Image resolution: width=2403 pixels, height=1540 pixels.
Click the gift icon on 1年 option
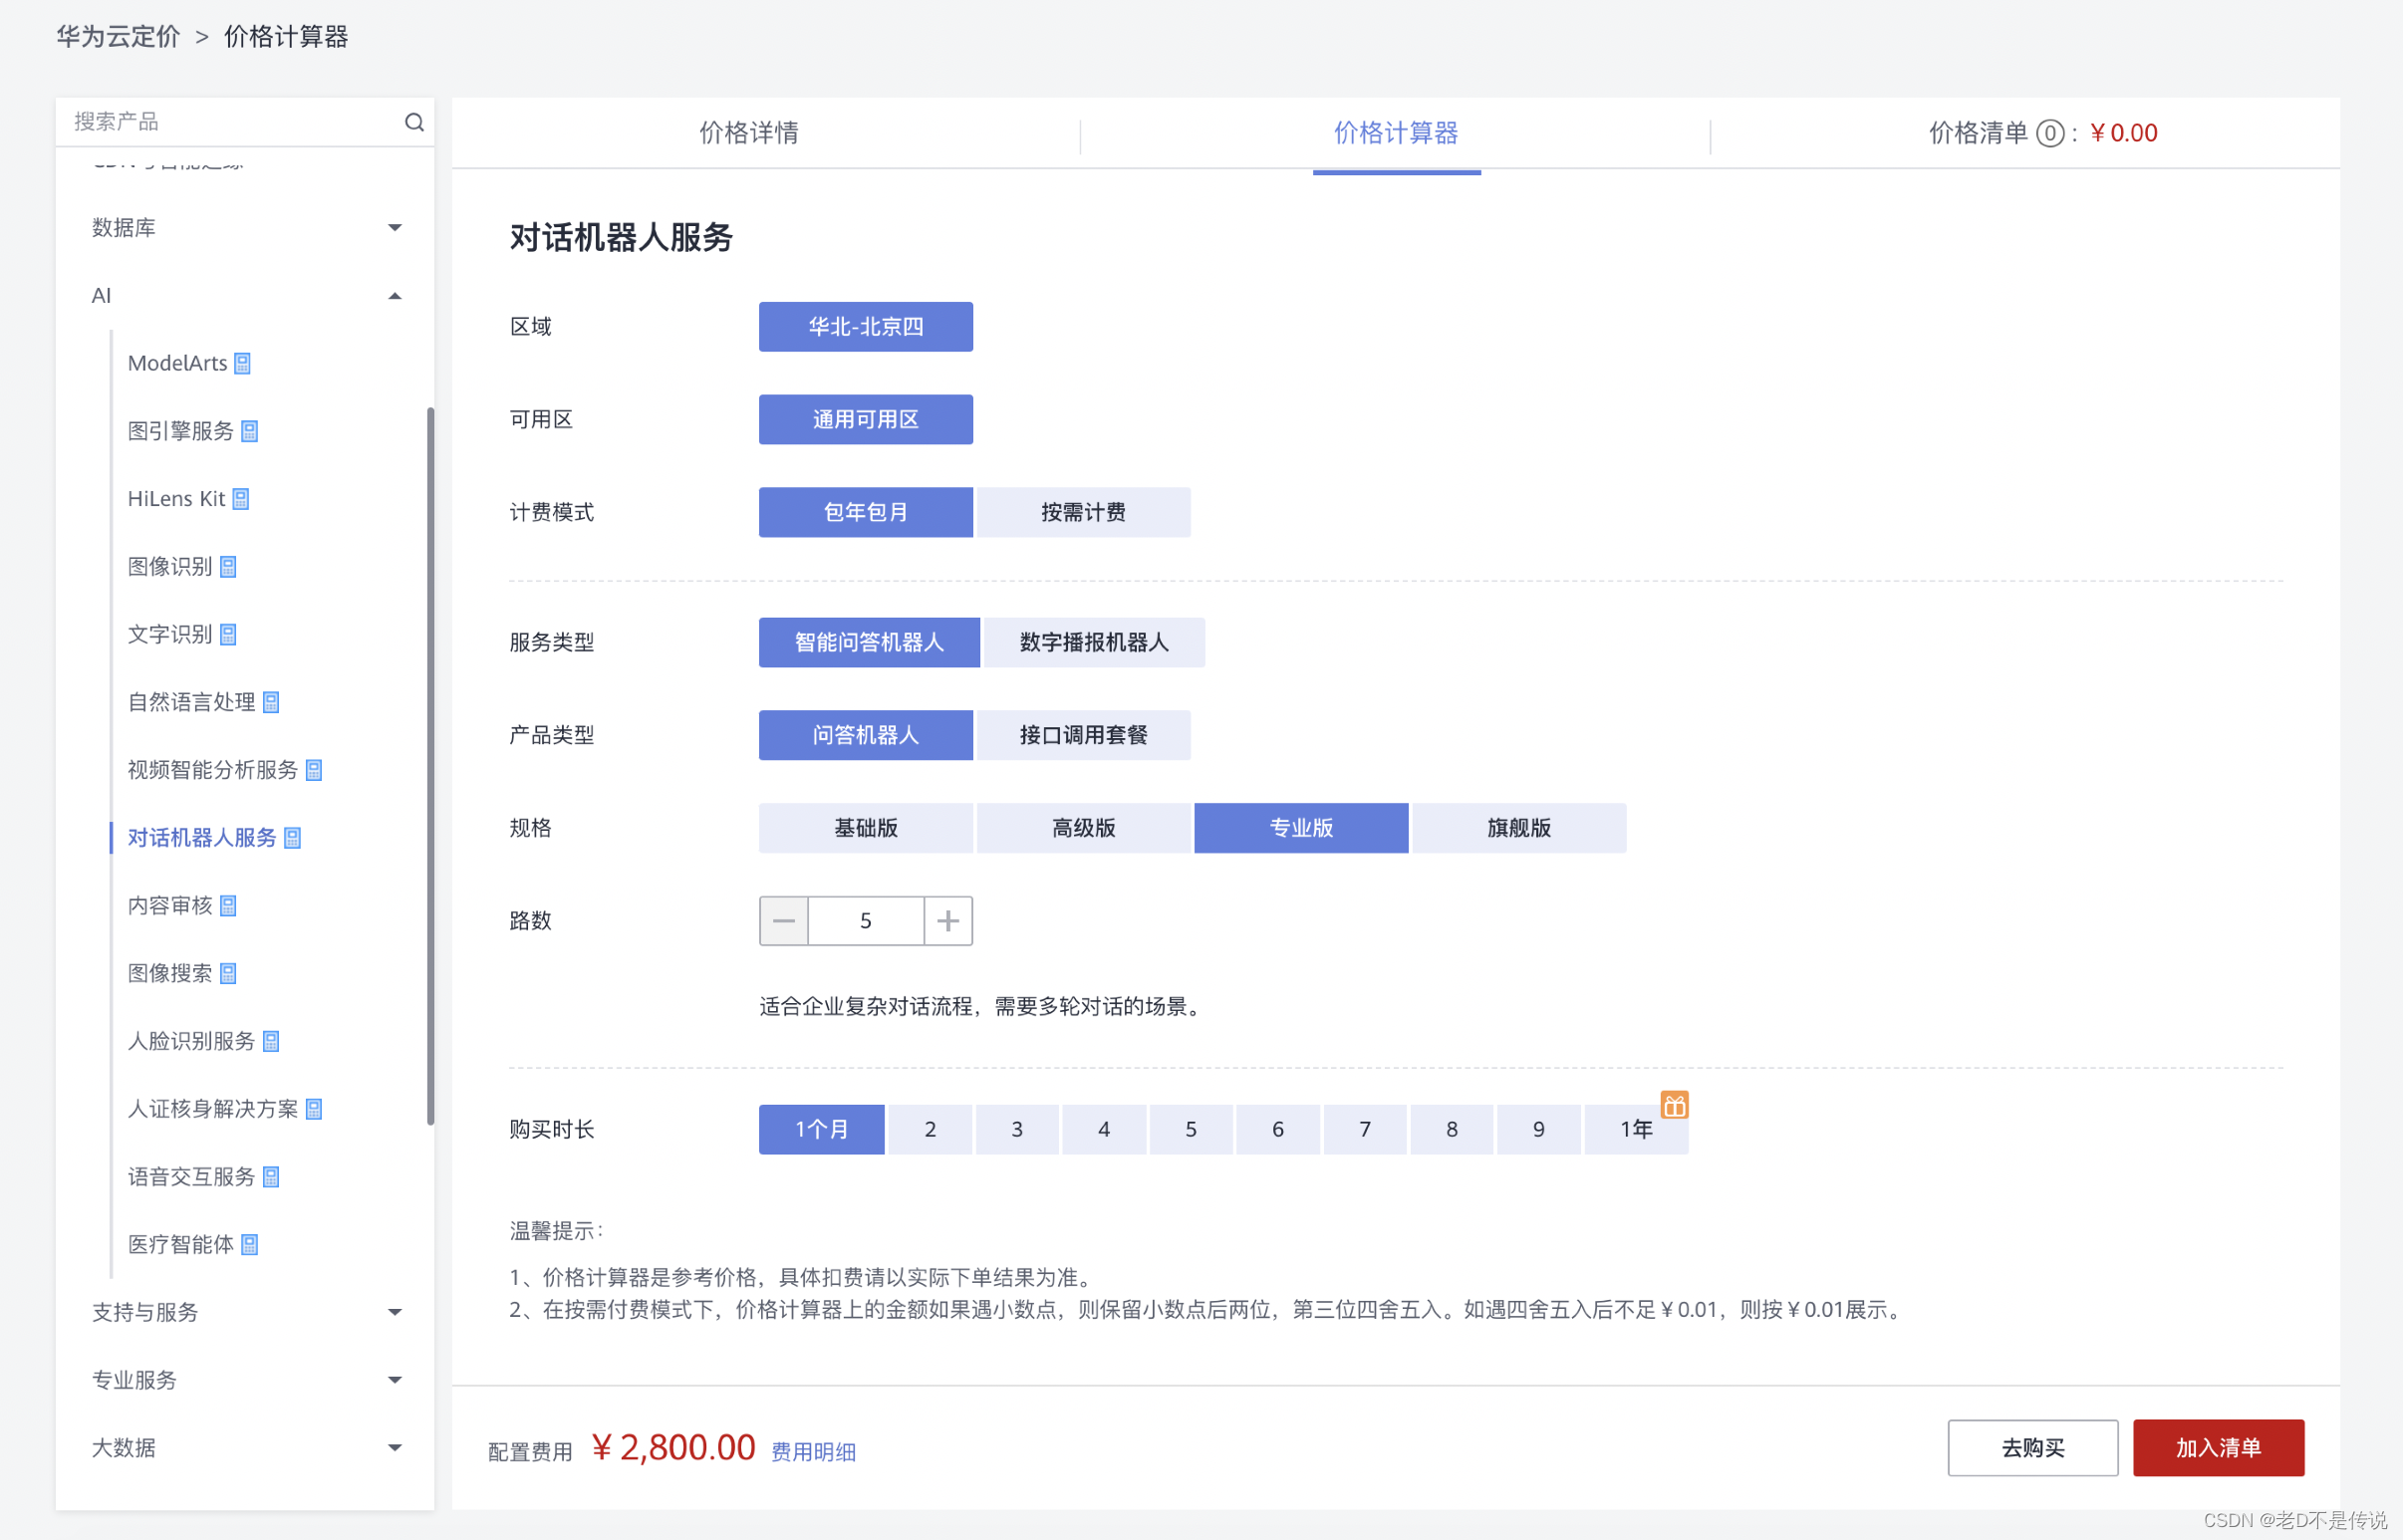coord(1674,1105)
